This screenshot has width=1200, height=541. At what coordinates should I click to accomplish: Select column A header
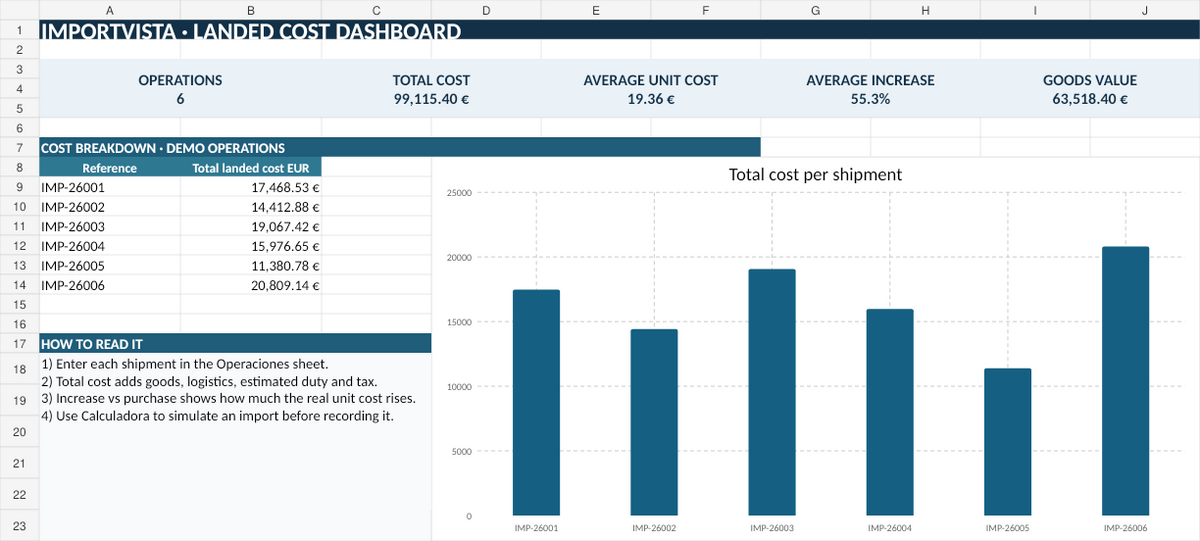click(x=109, y=10)
